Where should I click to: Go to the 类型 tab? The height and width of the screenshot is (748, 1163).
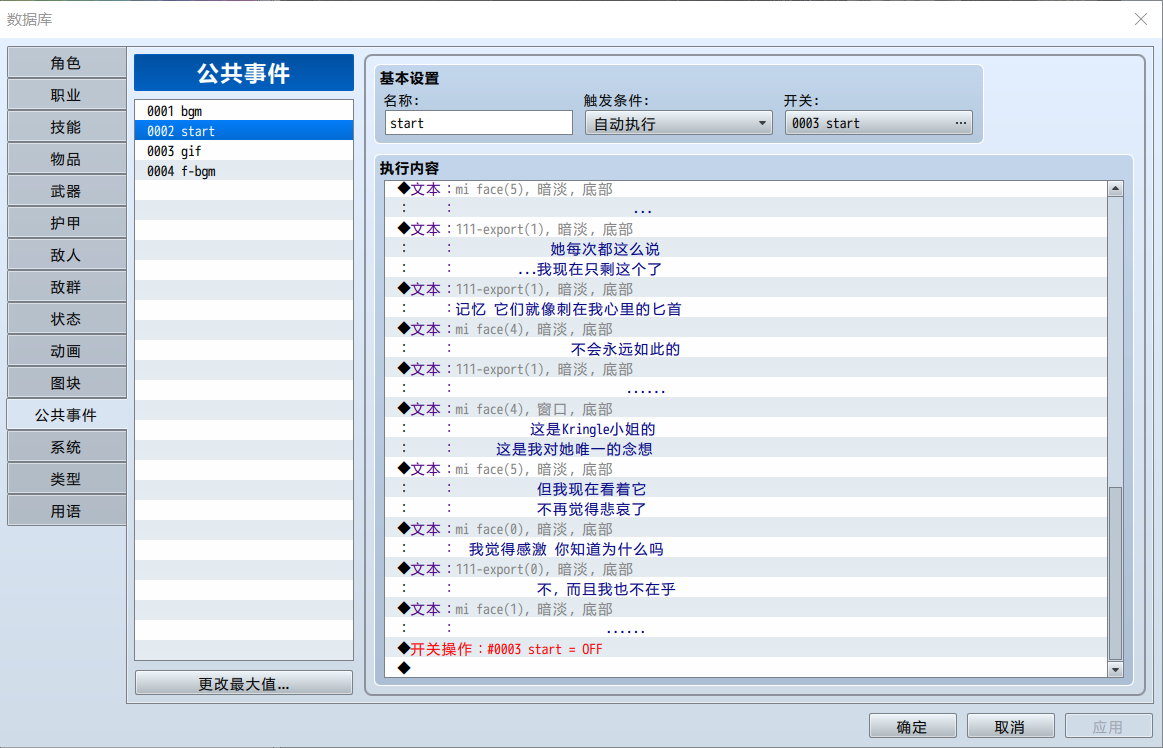66,479
